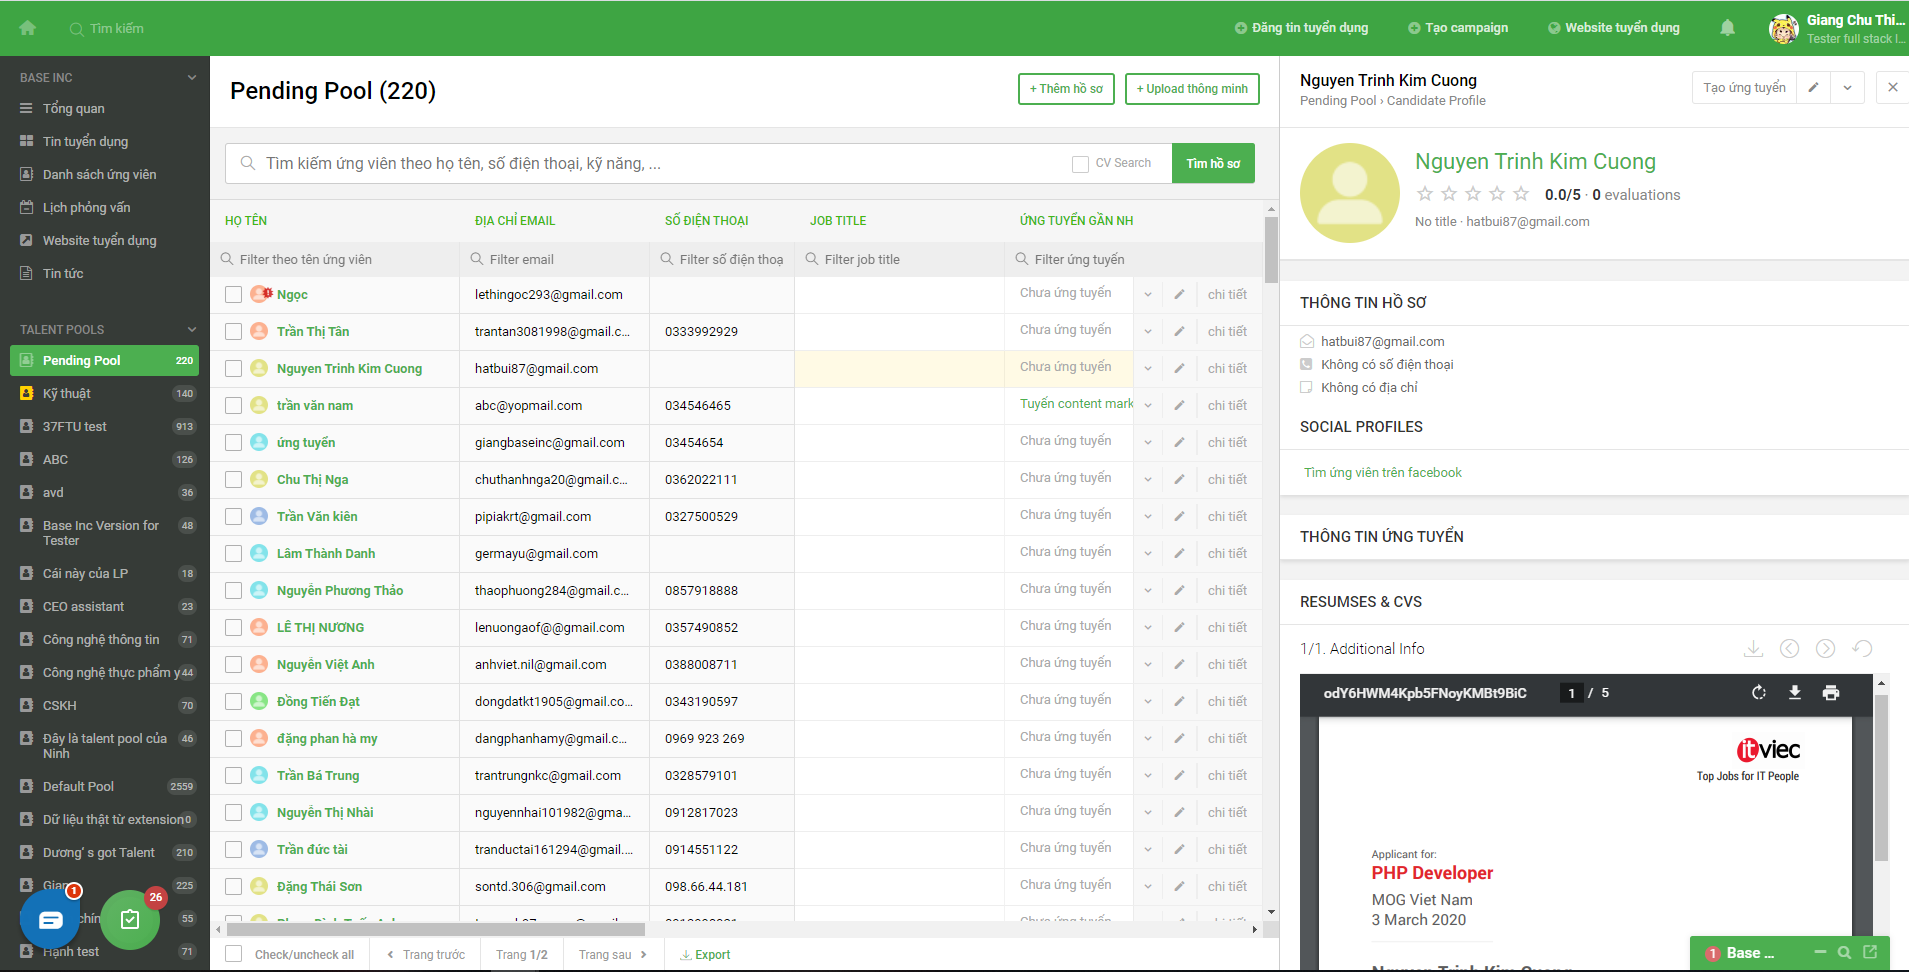Screen dimensions: 1909x972
Task: Select checkbox for Nguyen Trinh Kim Cuong
Action: 233,368
